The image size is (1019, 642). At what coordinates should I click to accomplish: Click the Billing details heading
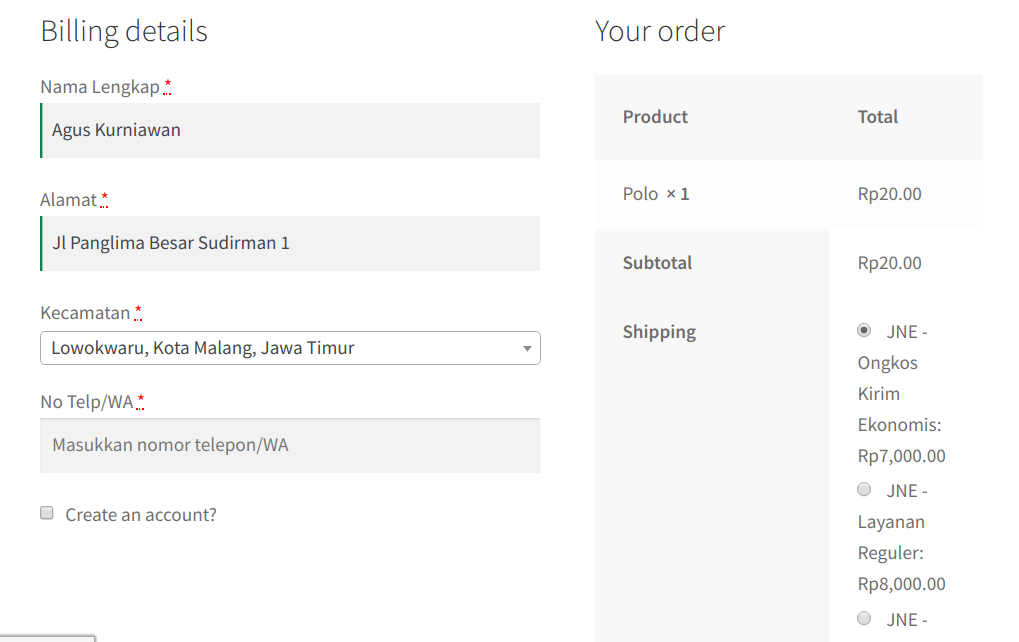pyautogui.click(x=124, y=31)
